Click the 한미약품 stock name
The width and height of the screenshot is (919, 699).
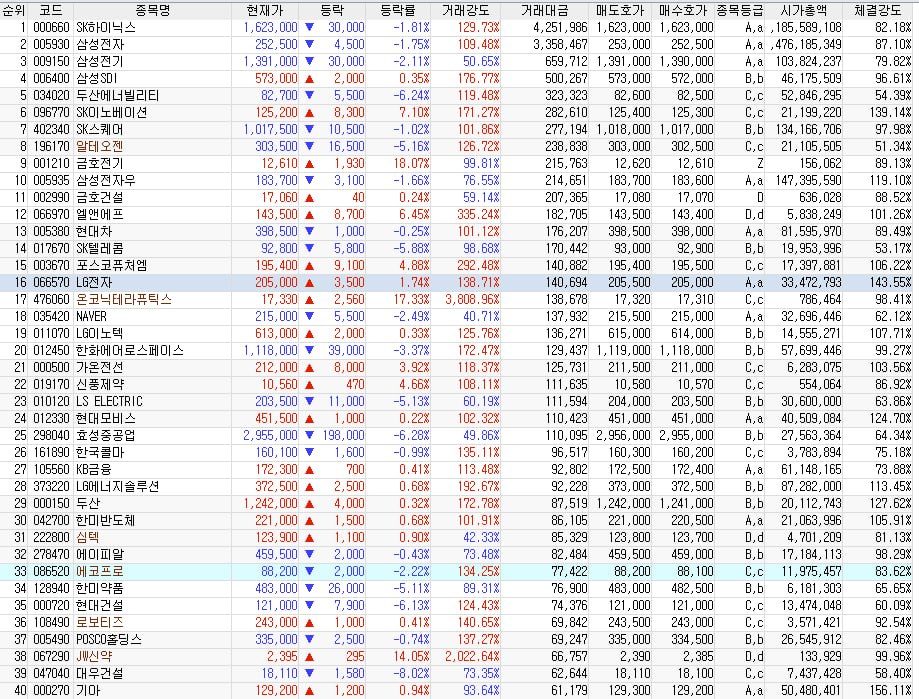tap(100, 588)
